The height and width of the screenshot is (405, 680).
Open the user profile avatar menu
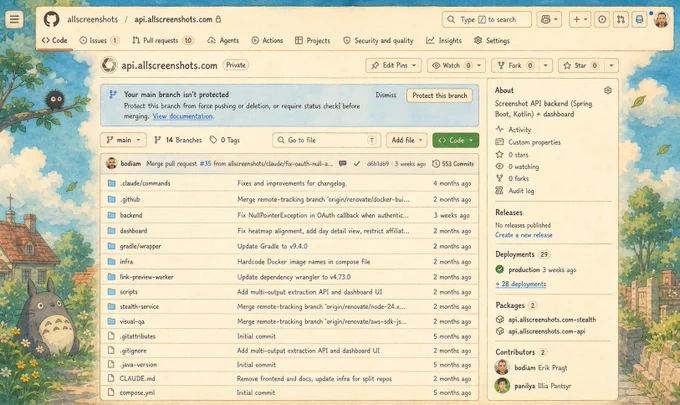[661, 20]
